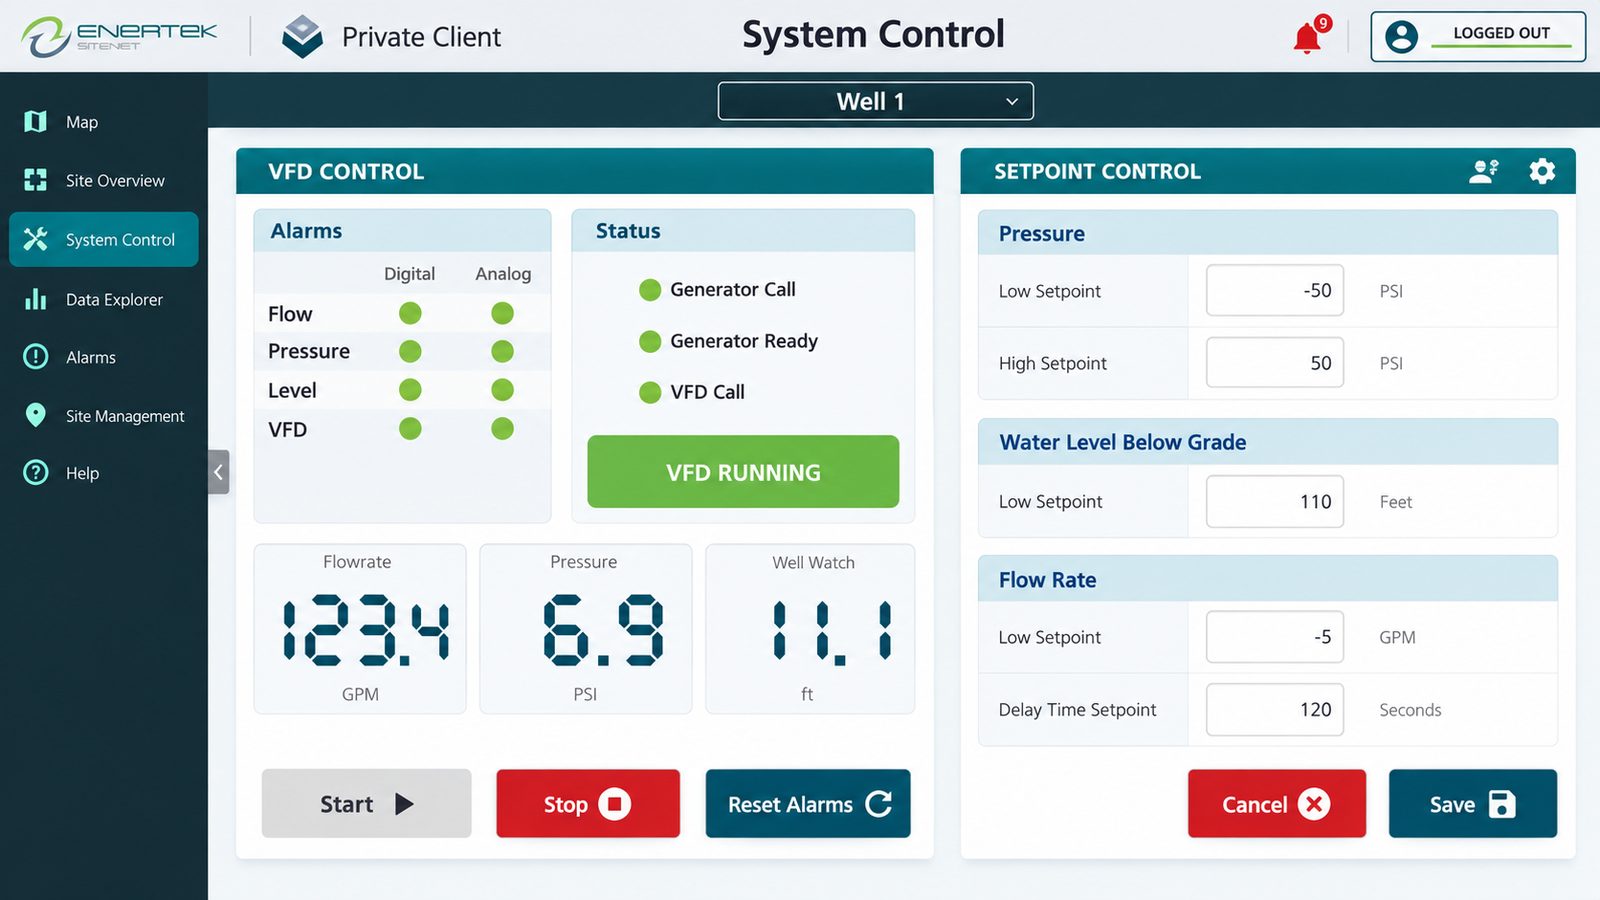The height and width of the screenshot is (900, 1600).
Task: Edit the Delay Time Setpoint field
Action: coord(1275,709)
